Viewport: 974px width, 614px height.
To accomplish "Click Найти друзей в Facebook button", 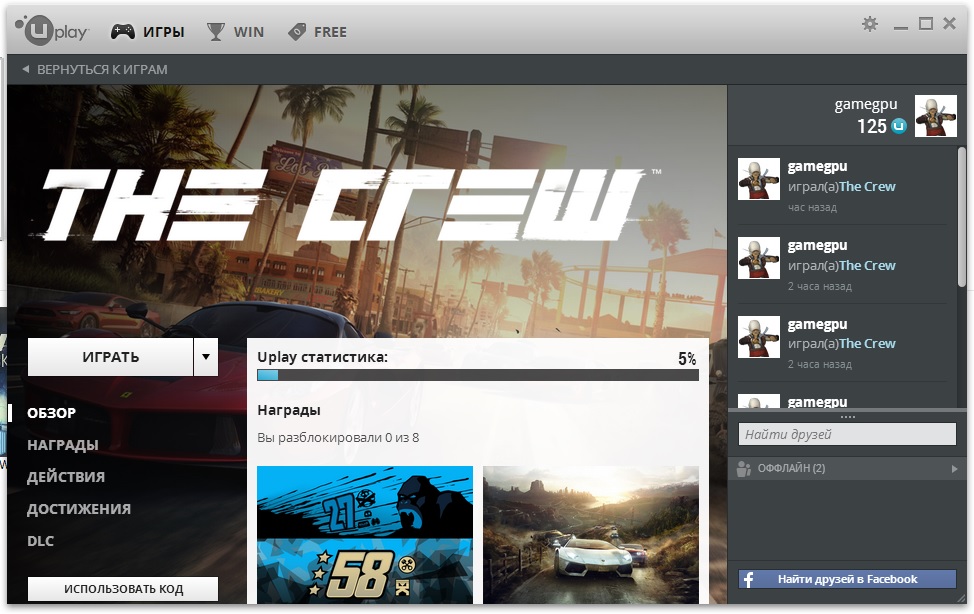I will pos(847,579).
